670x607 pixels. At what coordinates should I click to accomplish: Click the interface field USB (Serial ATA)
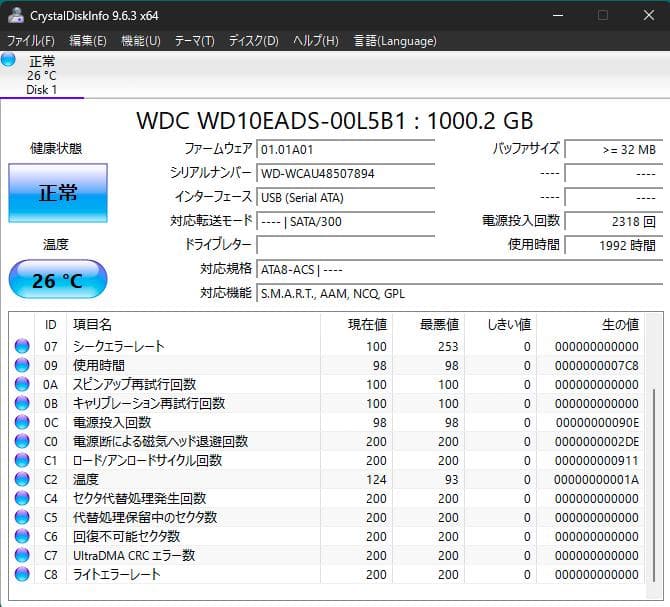pyautogui.click(x=345, y=197)
